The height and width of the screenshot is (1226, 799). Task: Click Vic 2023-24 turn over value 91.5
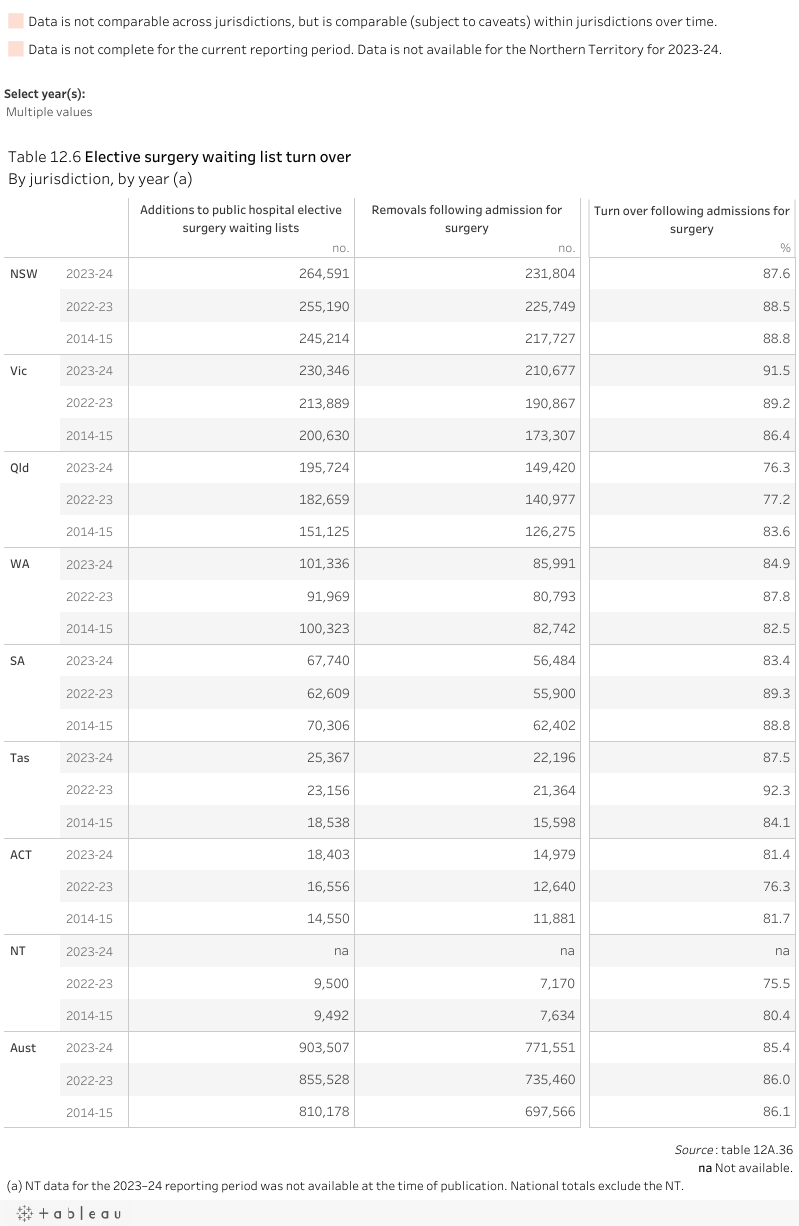pos(776,371)
